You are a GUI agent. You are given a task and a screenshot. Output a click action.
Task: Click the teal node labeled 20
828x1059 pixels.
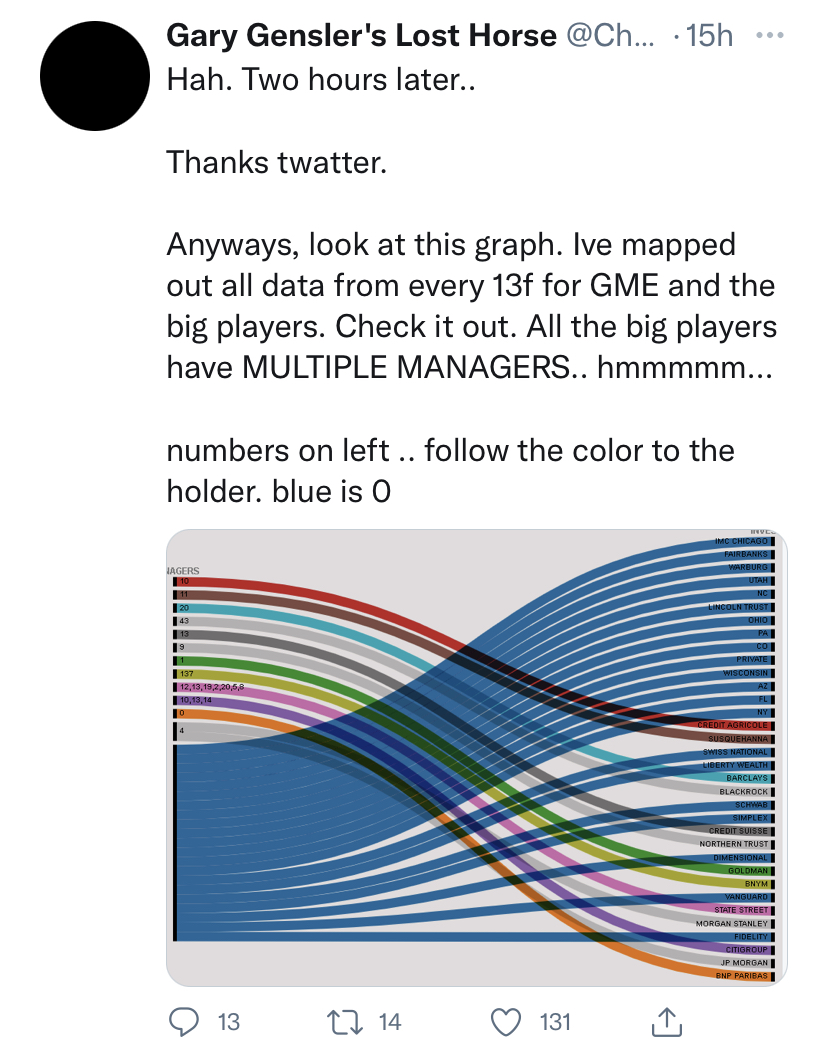pos(184,608)
